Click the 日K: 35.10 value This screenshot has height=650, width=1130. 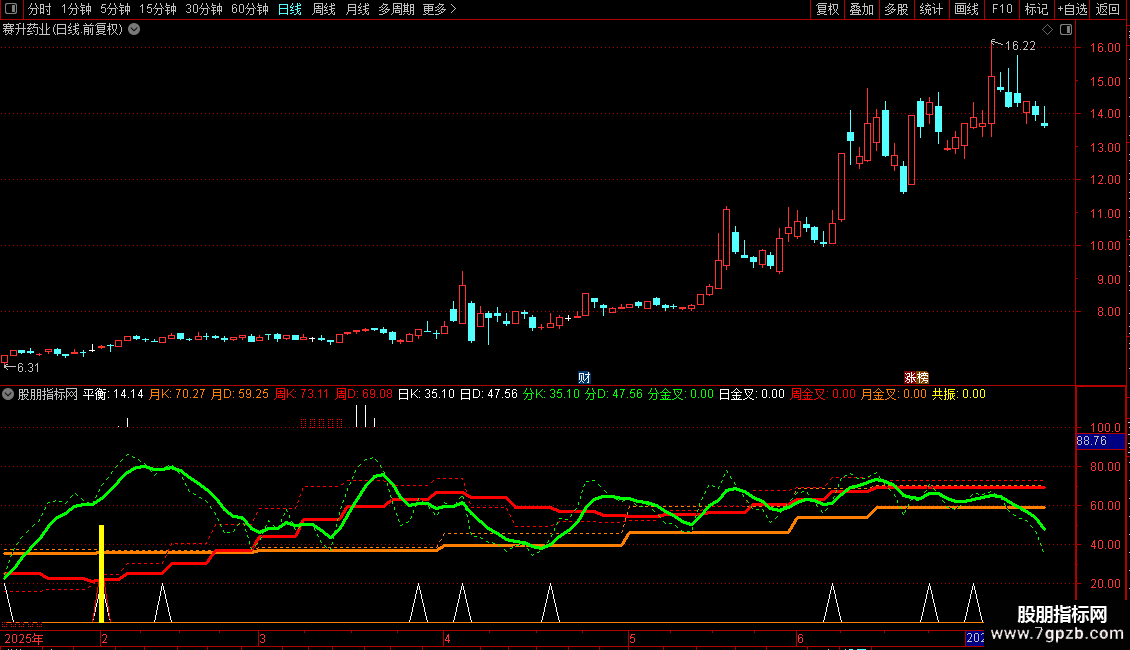pyautogui.click(x=426, y=394)
